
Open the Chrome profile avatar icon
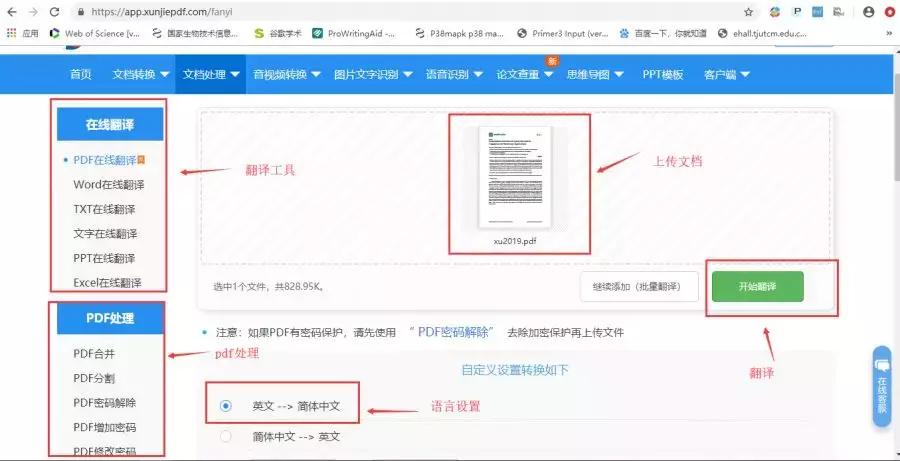point(868,11)
